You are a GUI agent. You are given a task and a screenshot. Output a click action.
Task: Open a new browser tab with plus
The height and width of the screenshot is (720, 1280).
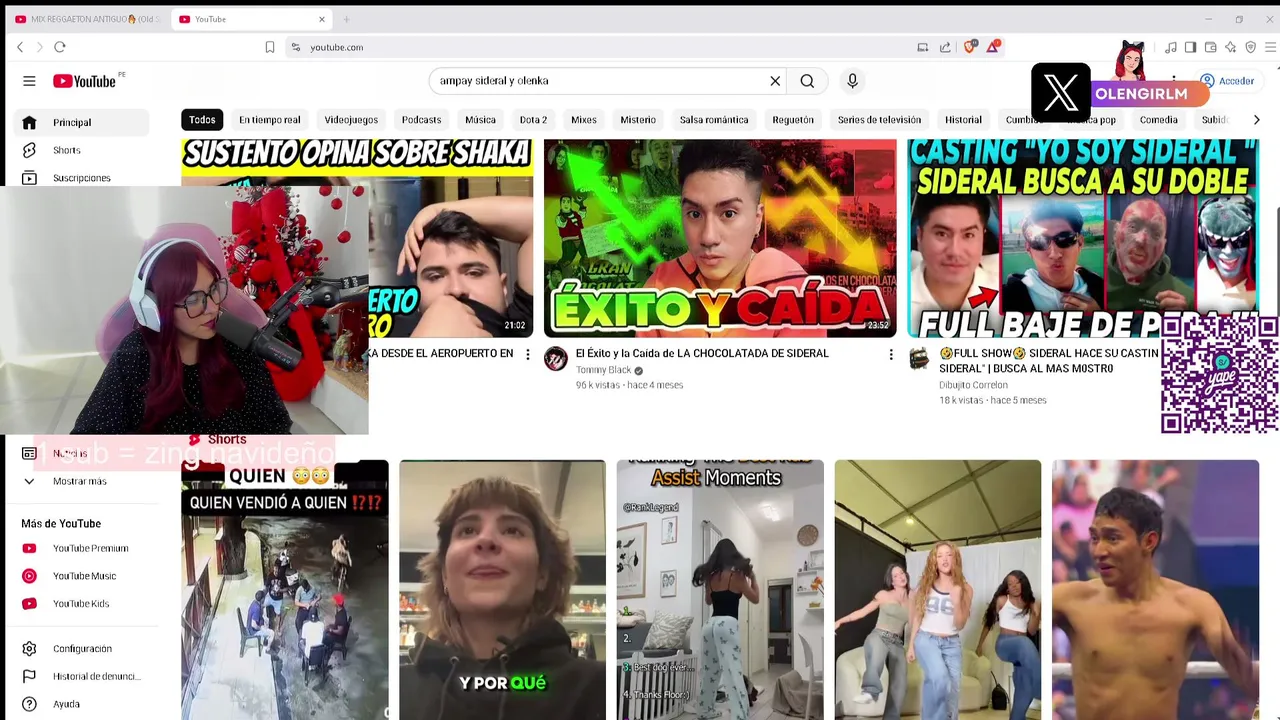pos(347,19)
